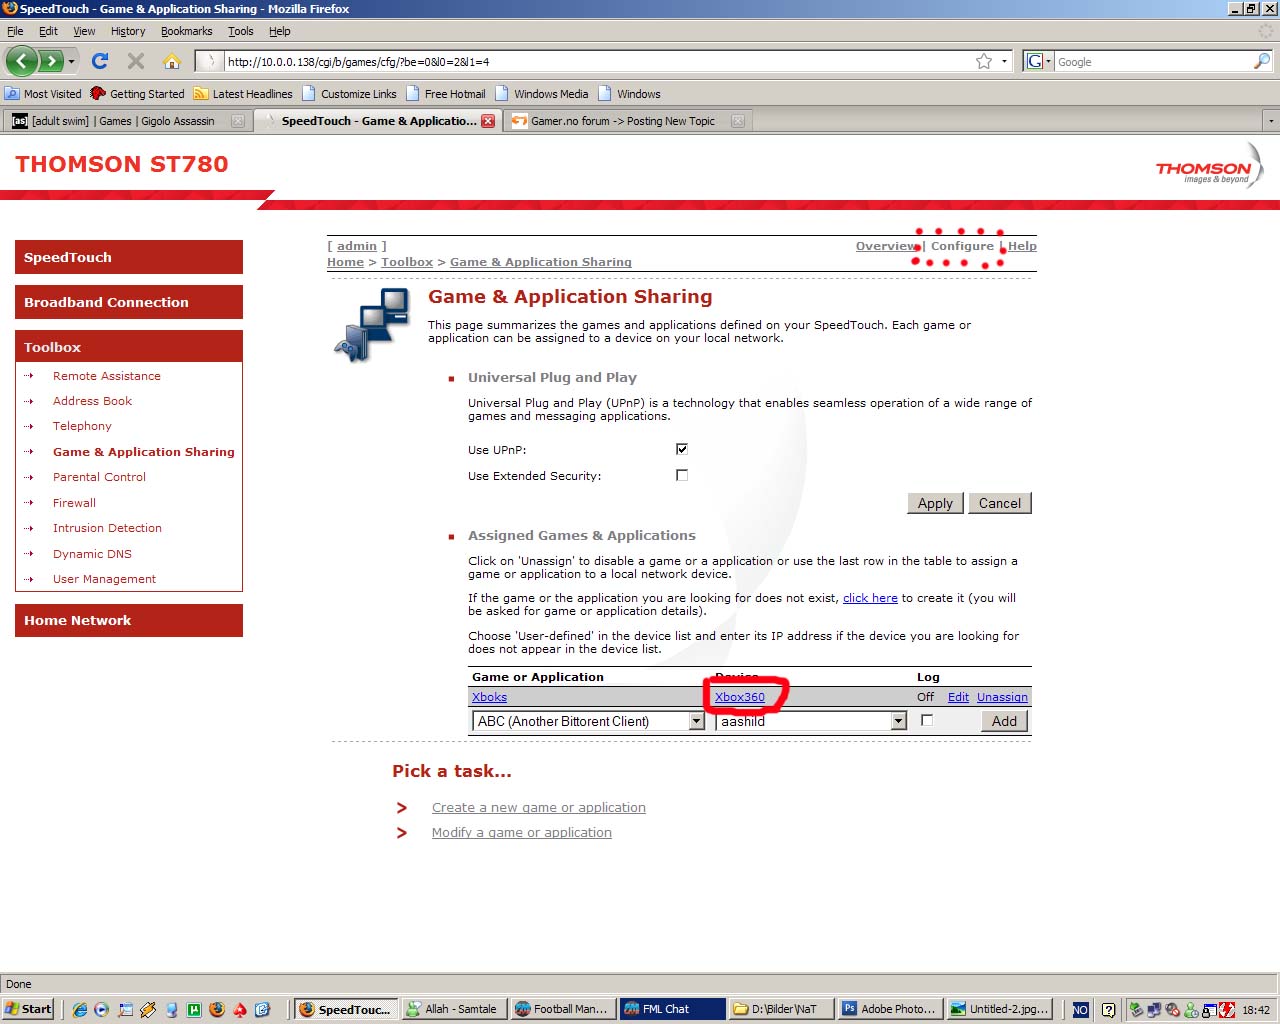
Task: Expand the ABC (Another Bittorent Client) game dropdown
Action: pyautogui.click(x=697, y=721)
